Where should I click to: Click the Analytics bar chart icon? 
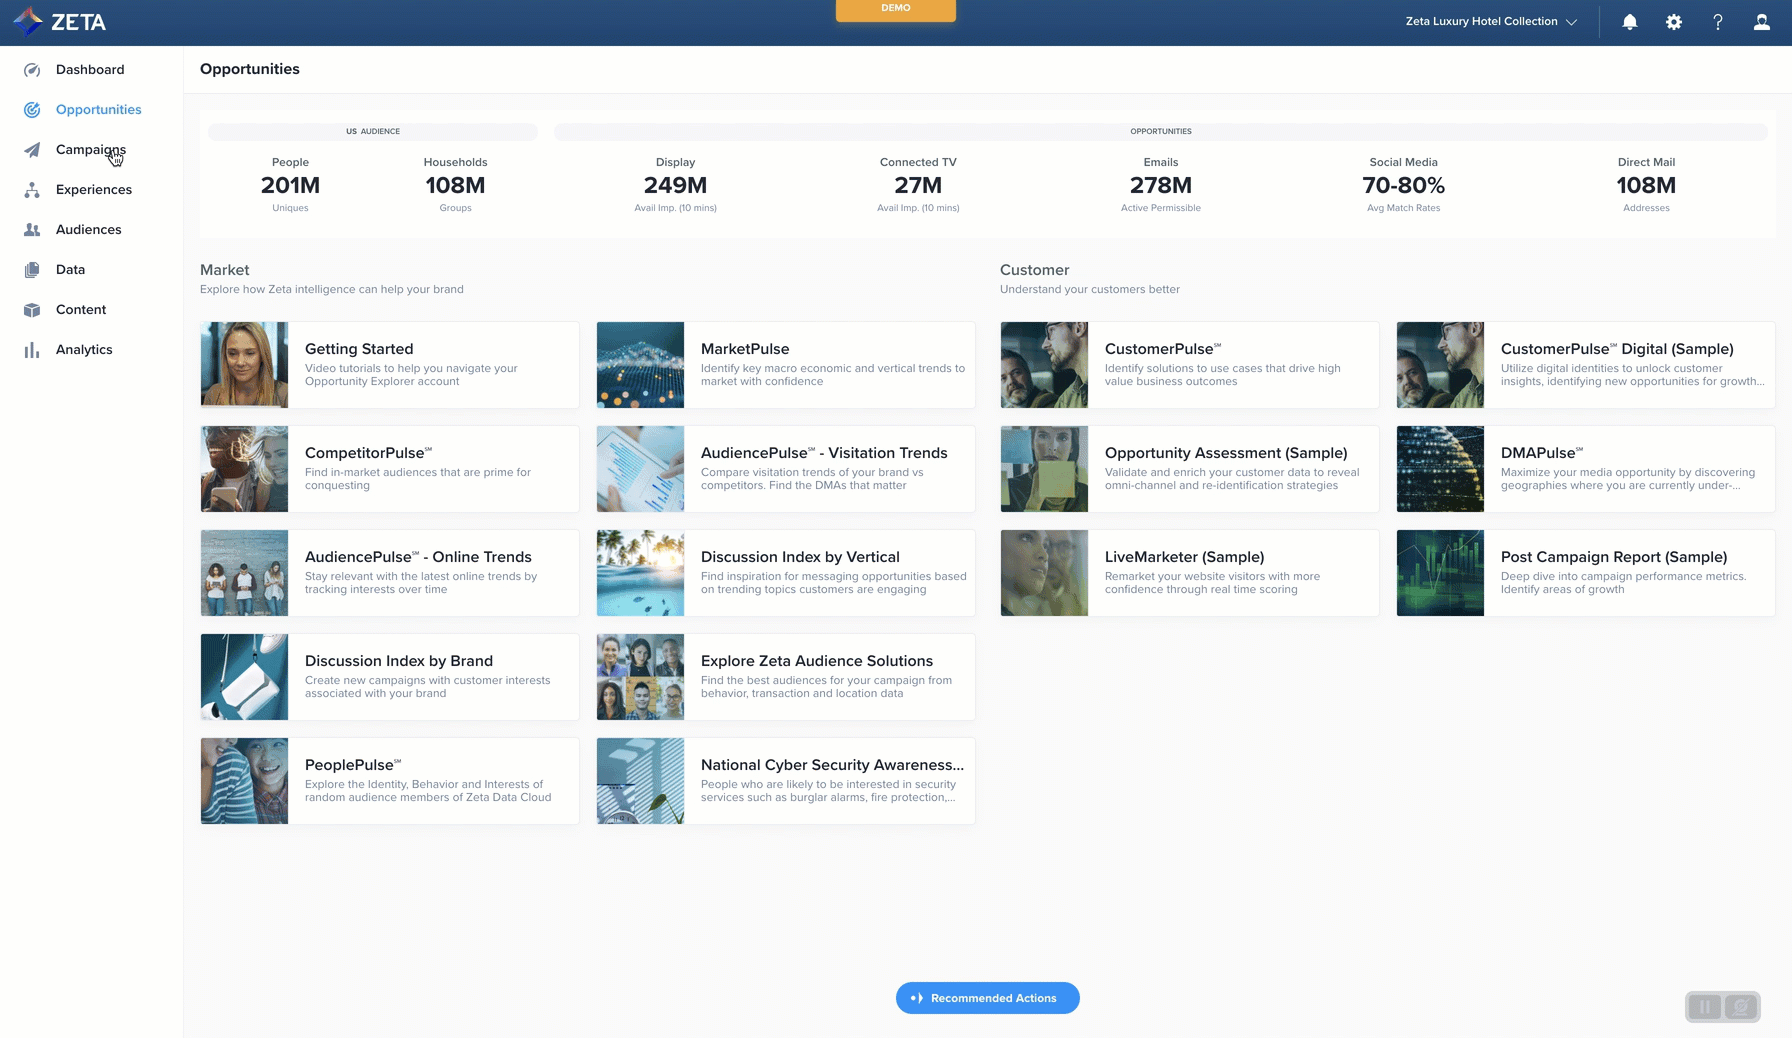pos(32,350)
